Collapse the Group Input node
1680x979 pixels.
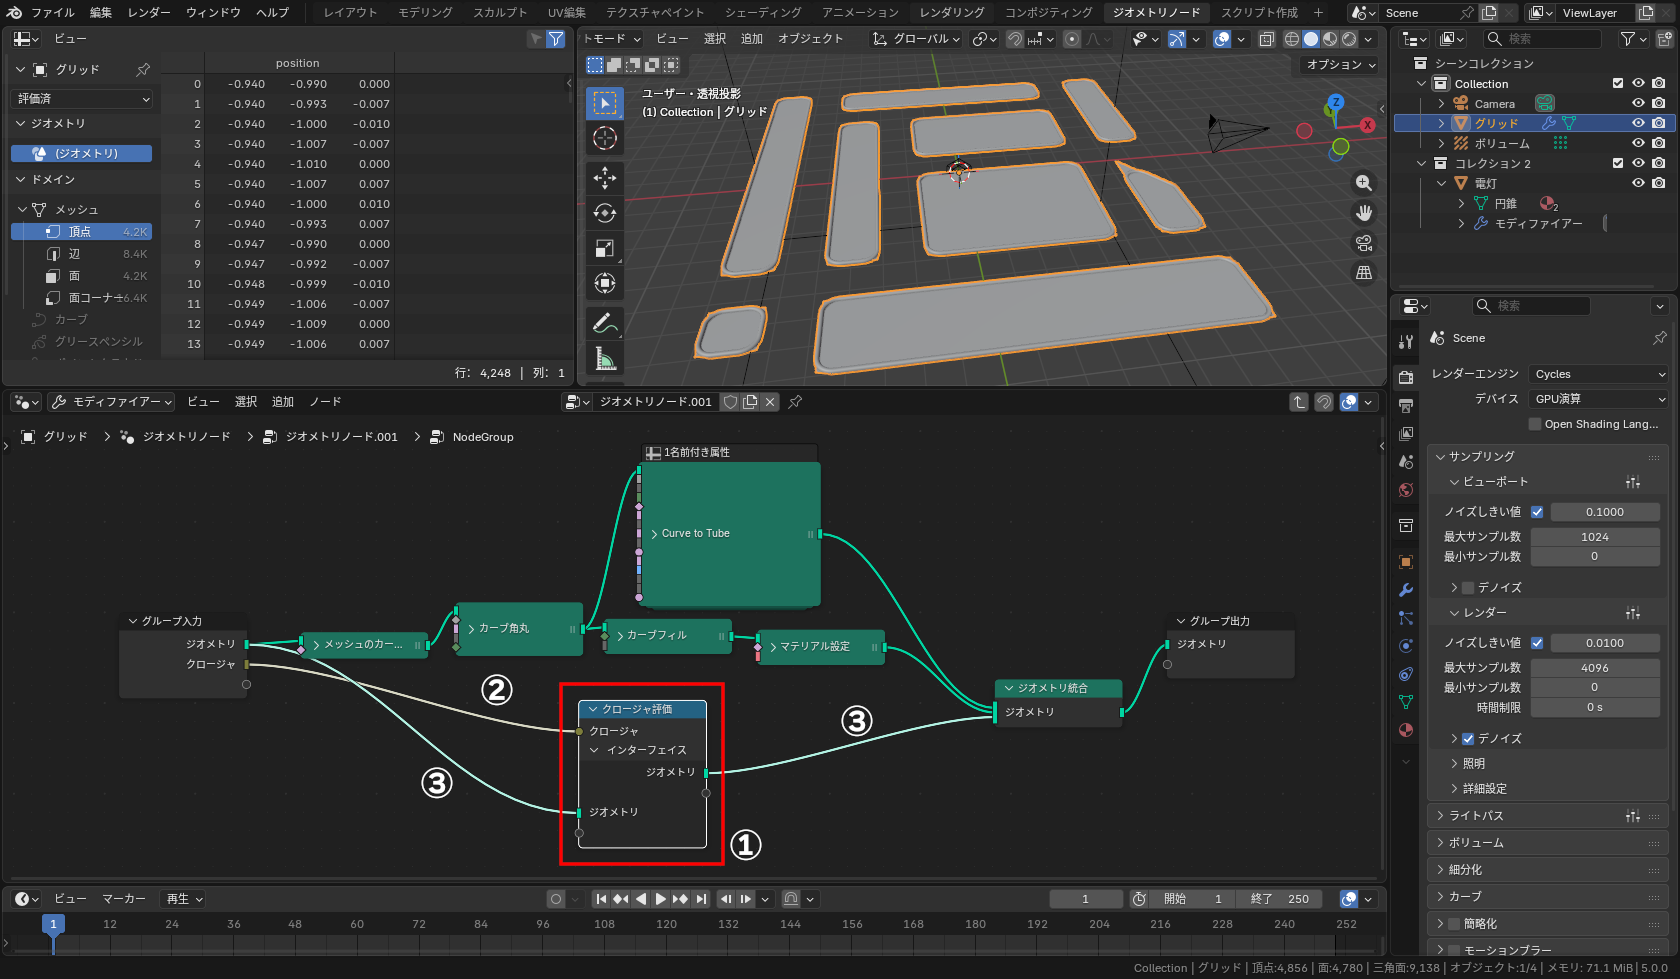(133, 621)
